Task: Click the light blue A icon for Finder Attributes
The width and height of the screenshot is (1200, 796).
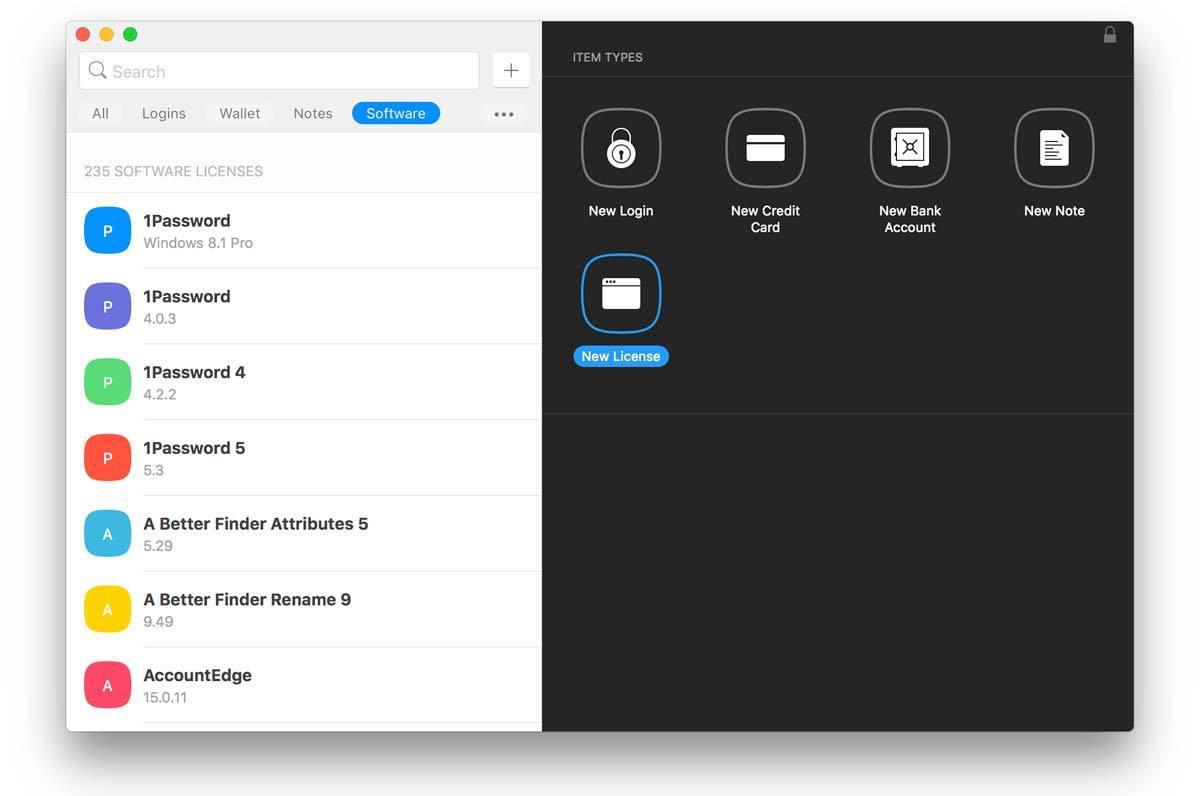Action: [108, 534]
